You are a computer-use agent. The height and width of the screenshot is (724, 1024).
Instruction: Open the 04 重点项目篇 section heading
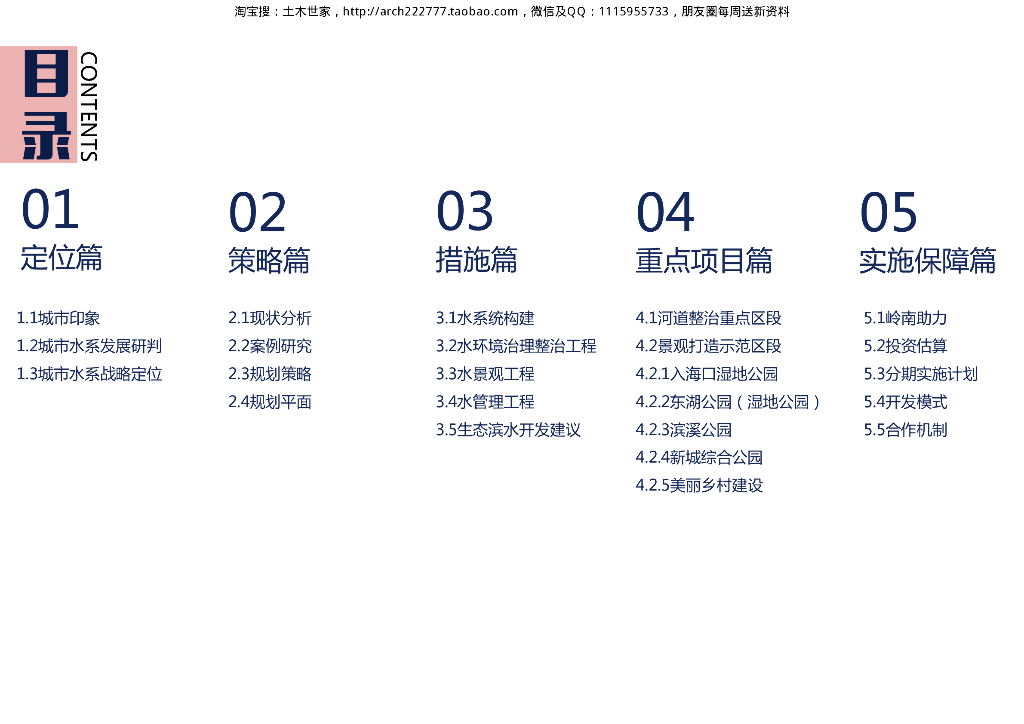click(704, 232)
